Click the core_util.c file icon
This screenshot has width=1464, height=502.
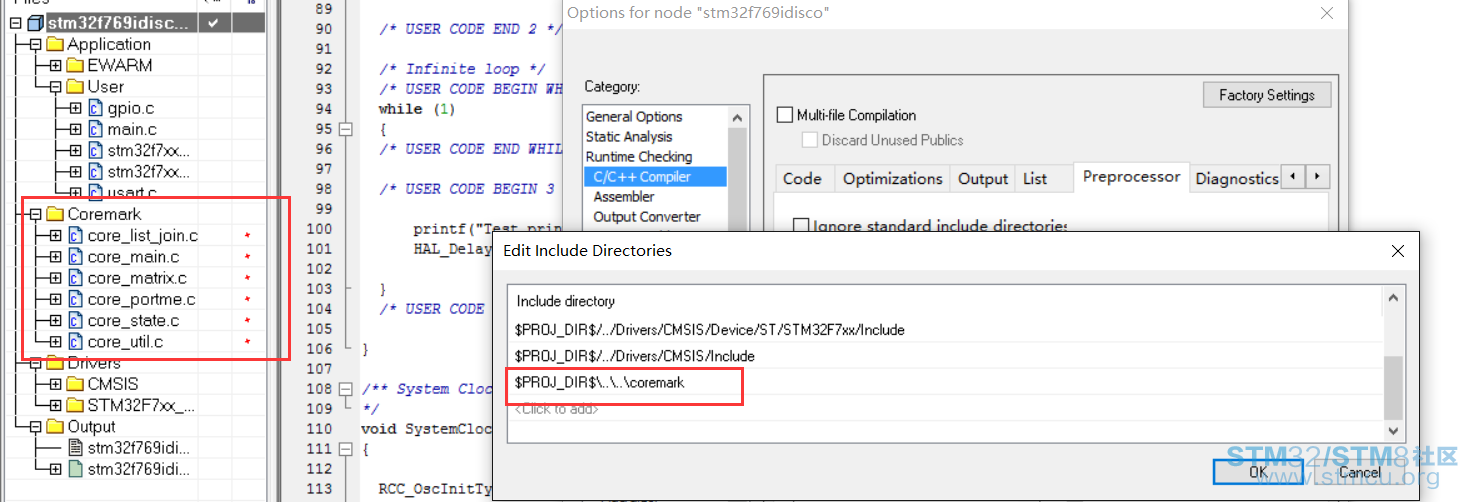[75, 342]
